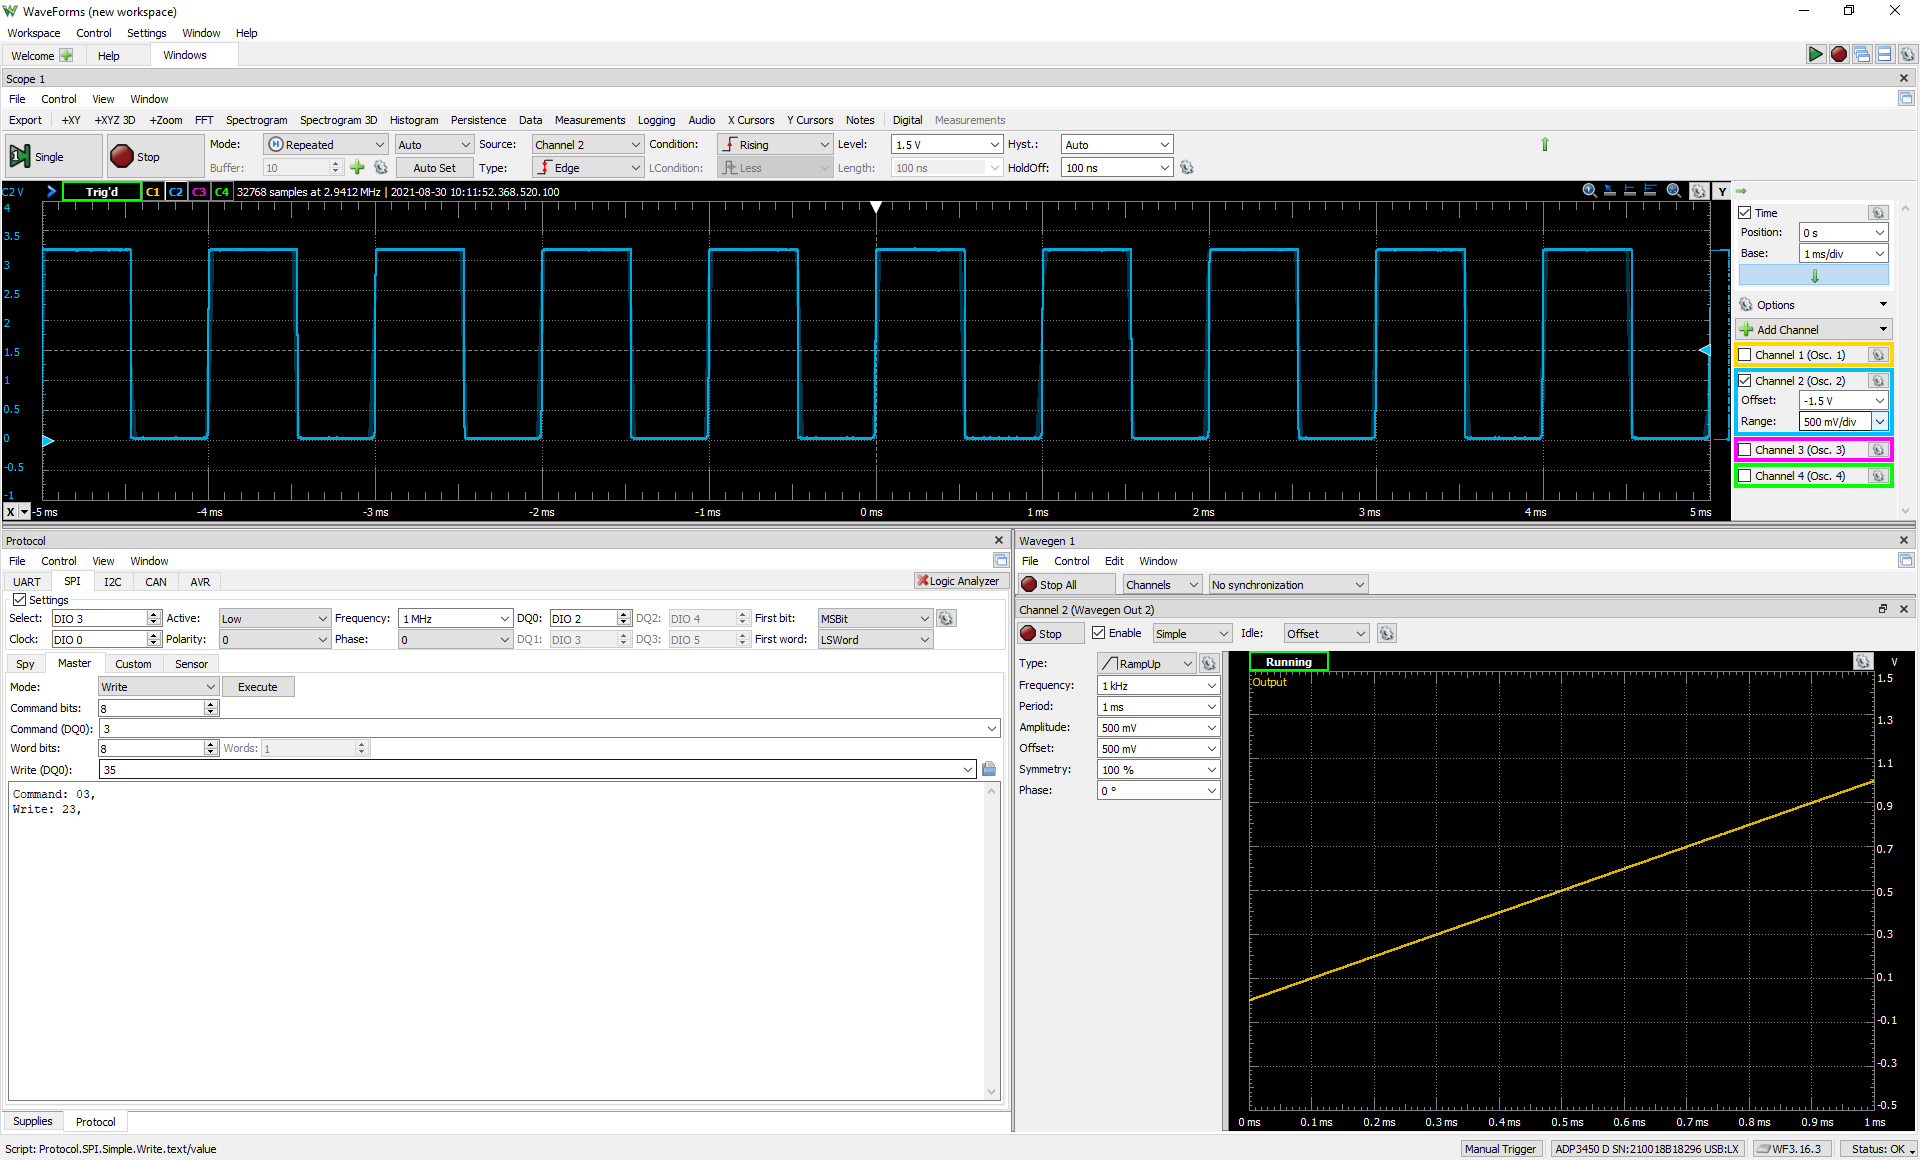Open the Spy tab in Protocol
1920x1160 pixels.
click(25, 664)
